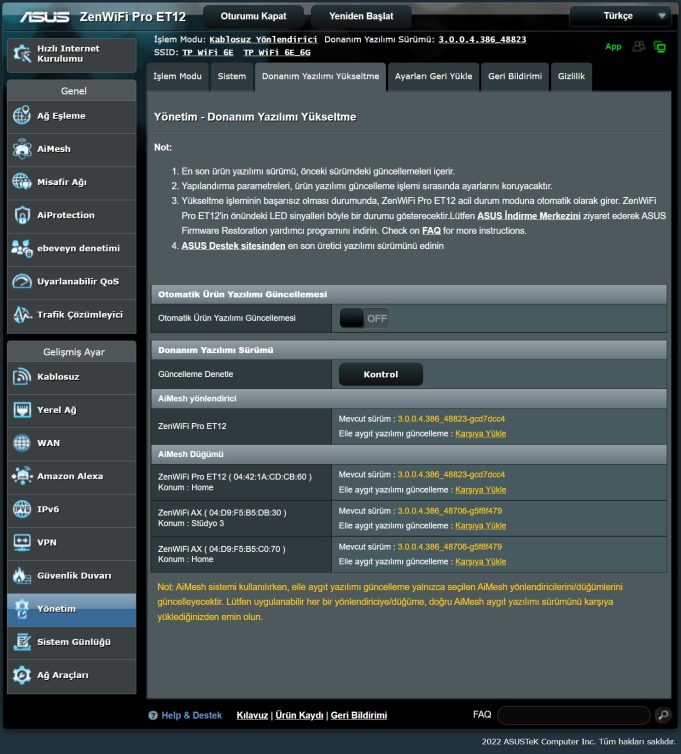The width and height of the screenshot is (681, 754).
Task: Click the Sistem Günlüğü notepad icon
Action: 22,641
